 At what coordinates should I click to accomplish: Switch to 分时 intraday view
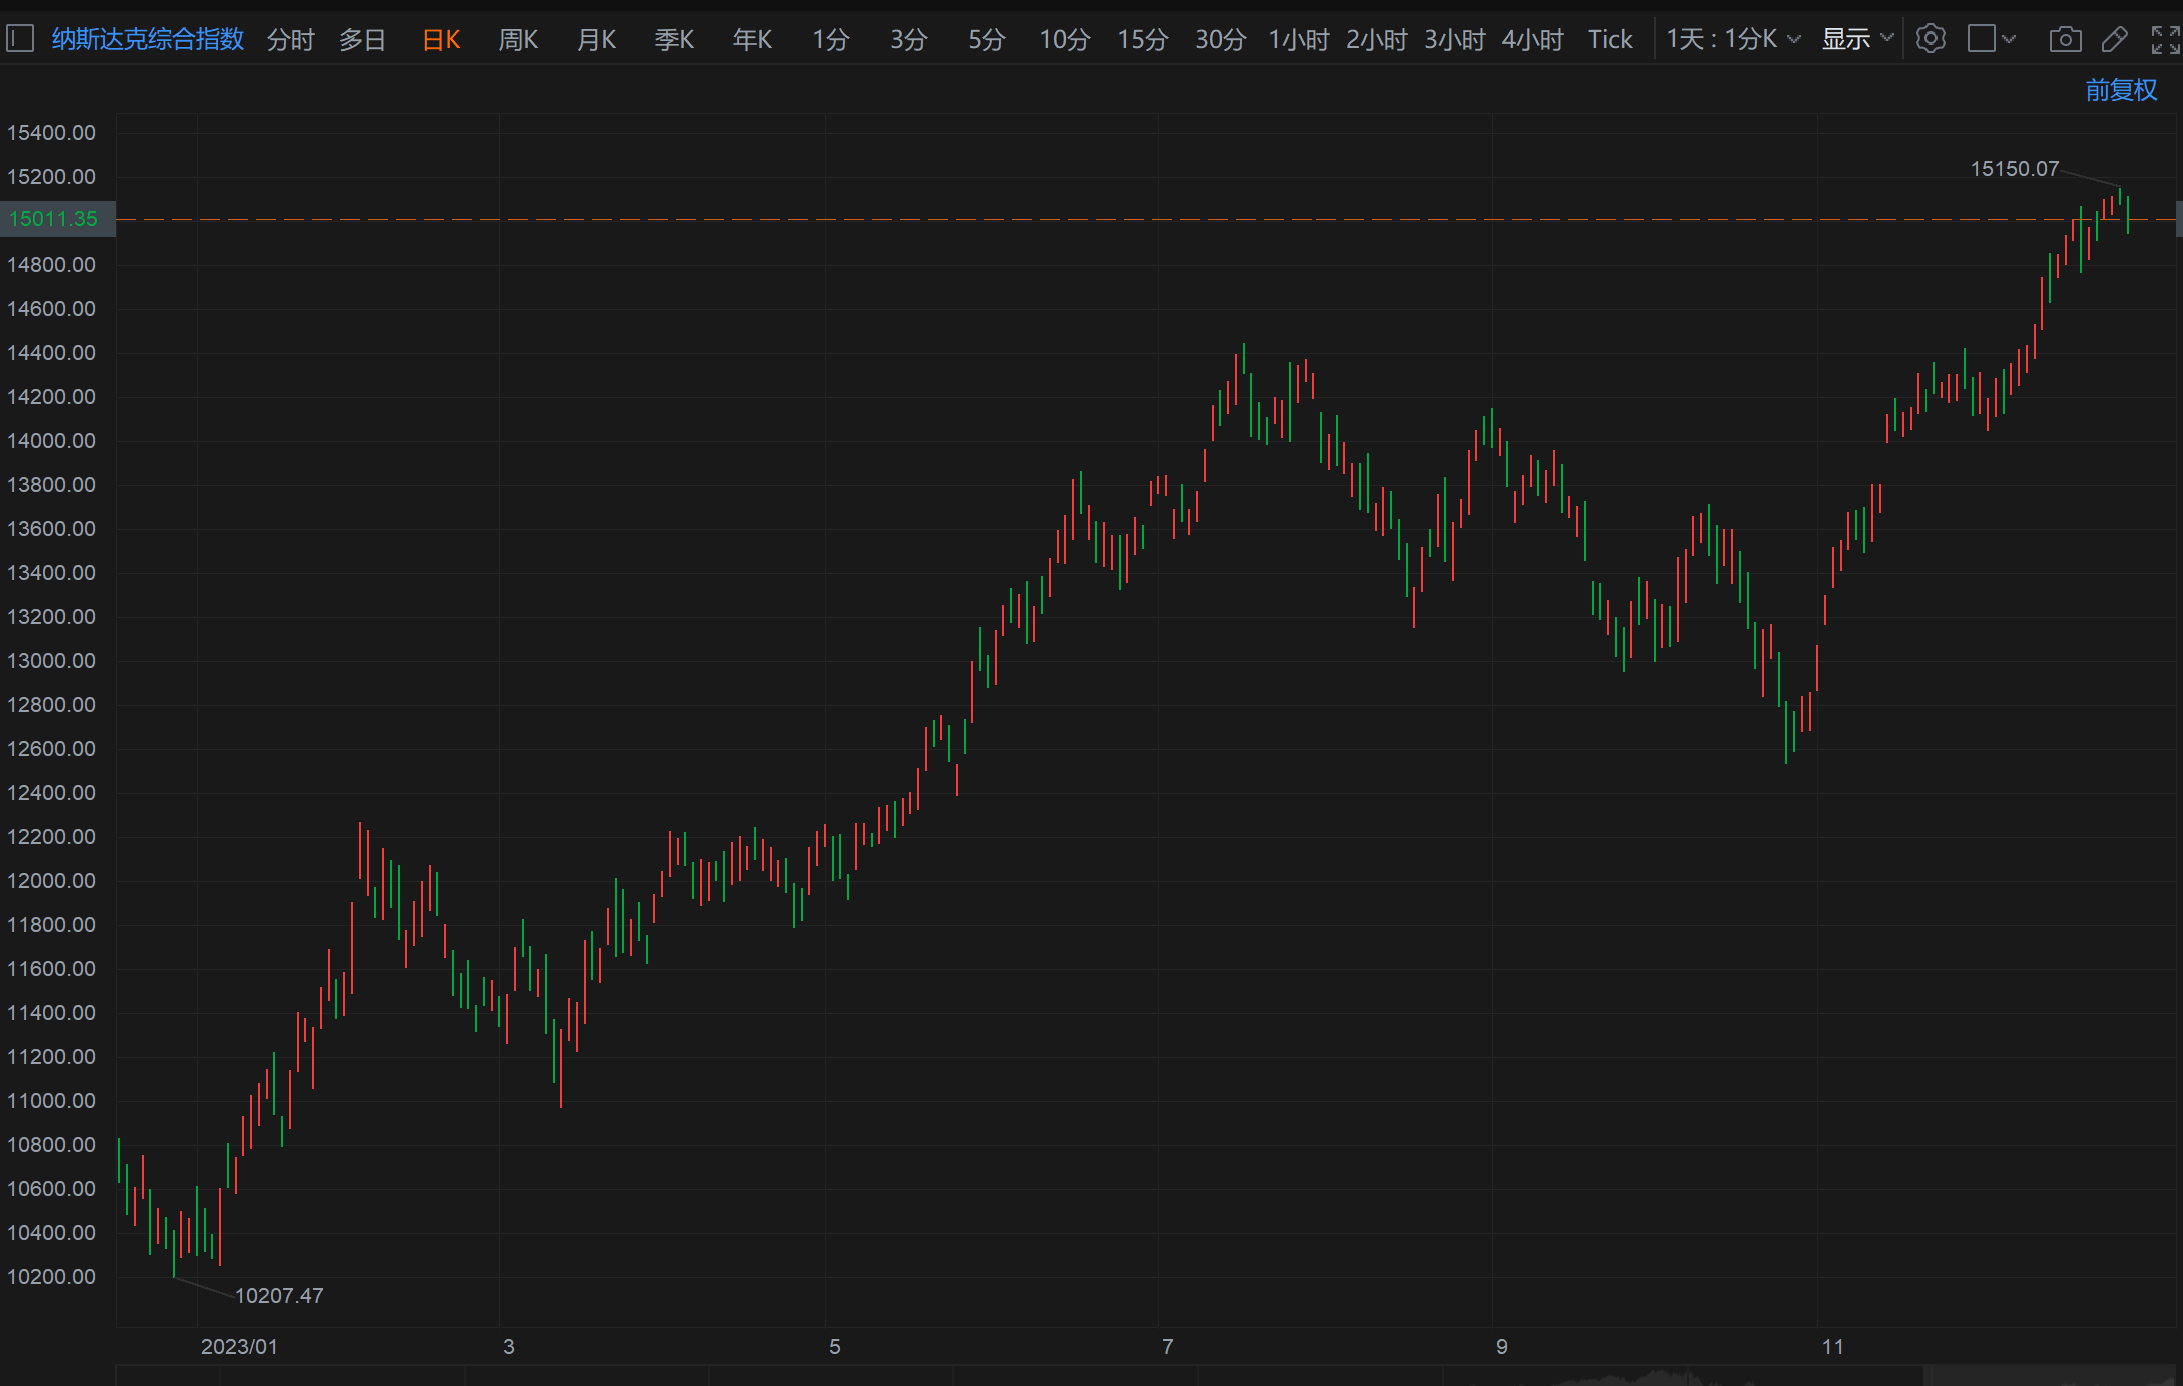(290, 39)
